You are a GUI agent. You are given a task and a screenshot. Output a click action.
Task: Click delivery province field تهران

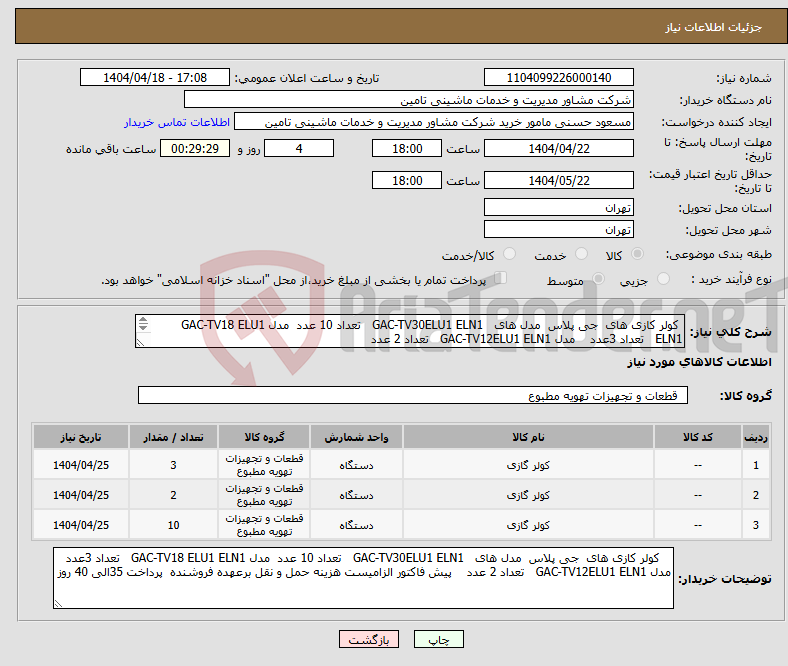[558, 207]
